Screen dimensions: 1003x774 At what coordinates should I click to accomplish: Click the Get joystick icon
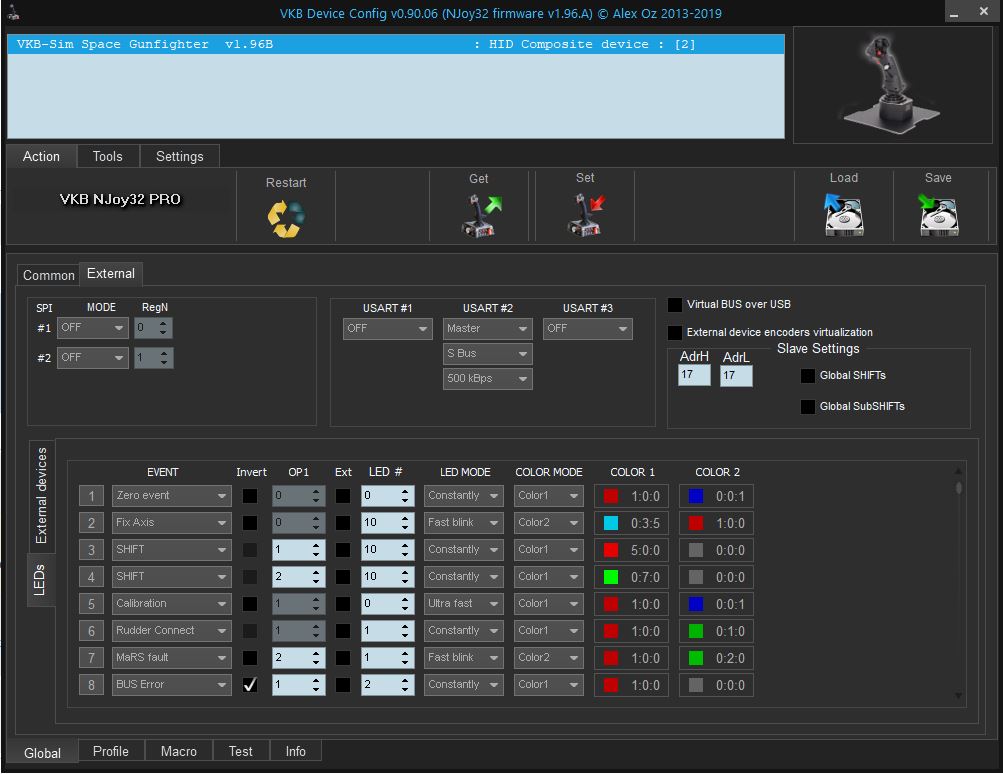479,215
